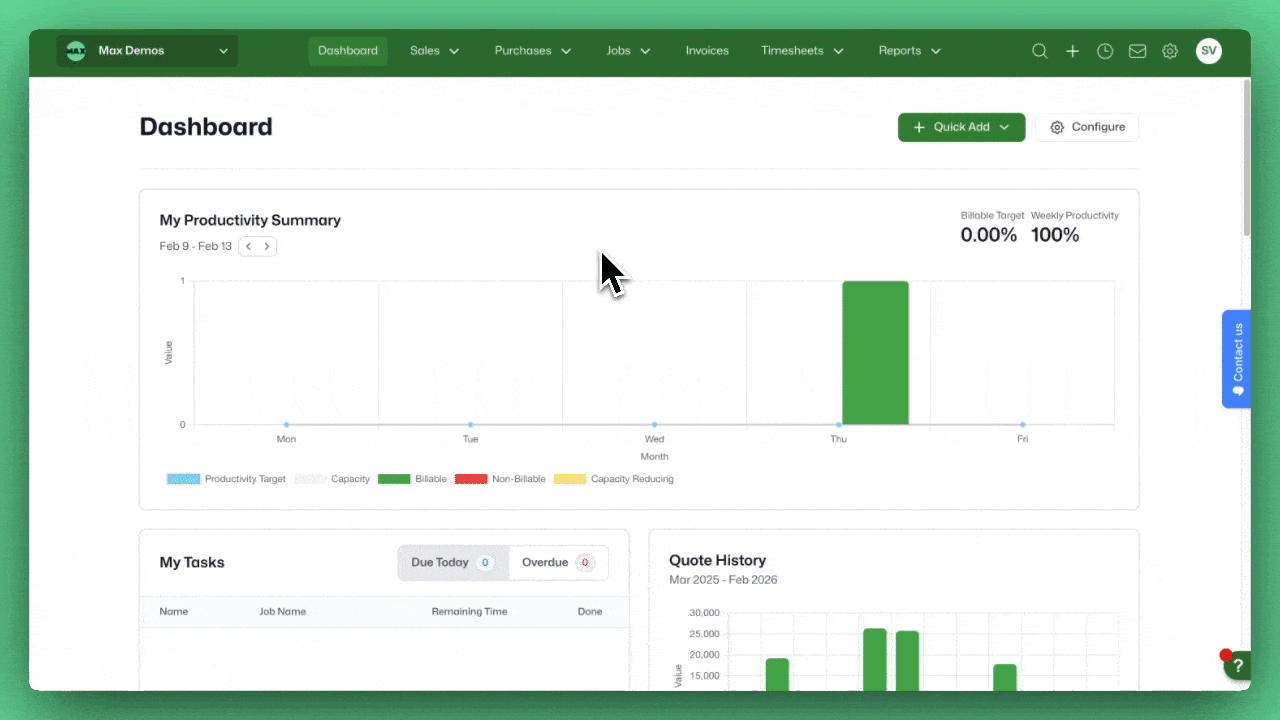Screen dimensions: 1280x720
Task: Go to the Invoices menu item
Action: (707, 51)
